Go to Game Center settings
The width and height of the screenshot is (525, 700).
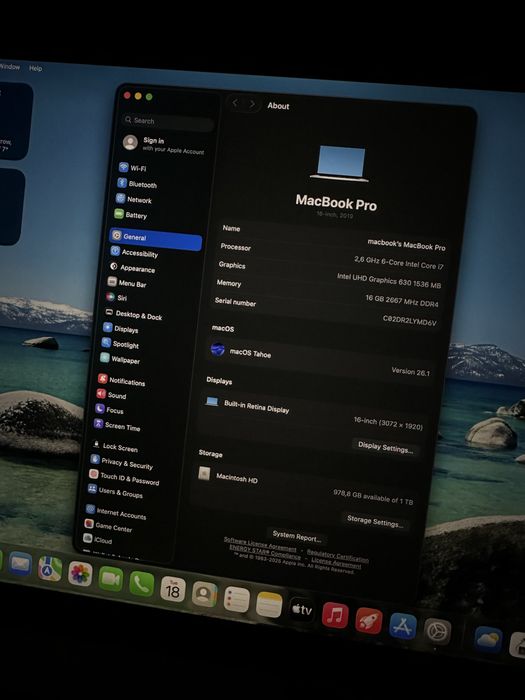[108, 526]
